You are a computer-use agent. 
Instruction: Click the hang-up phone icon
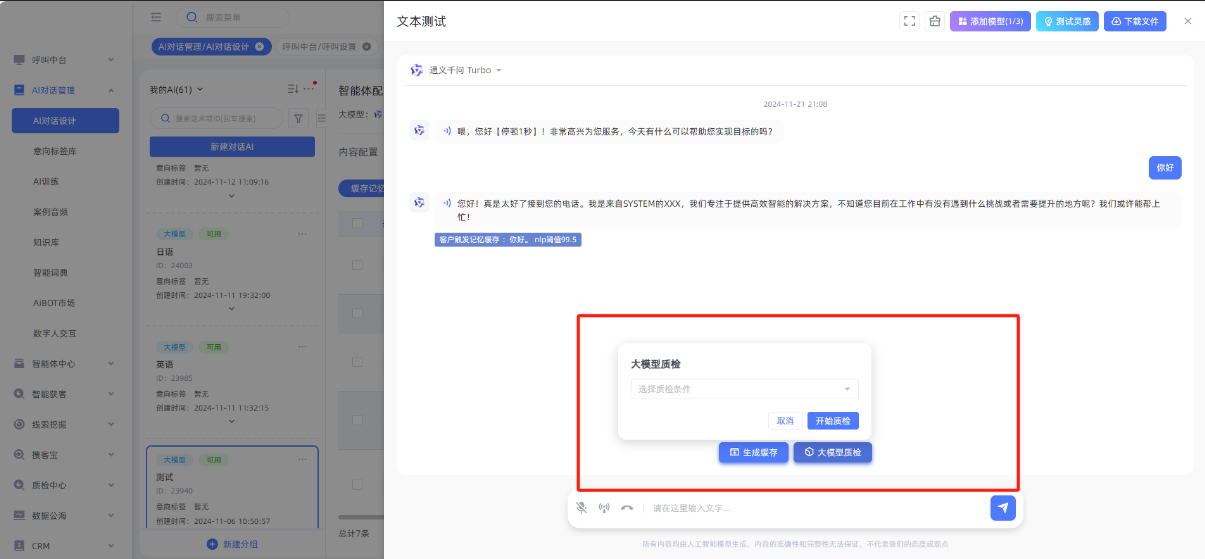tap(627, 508)
